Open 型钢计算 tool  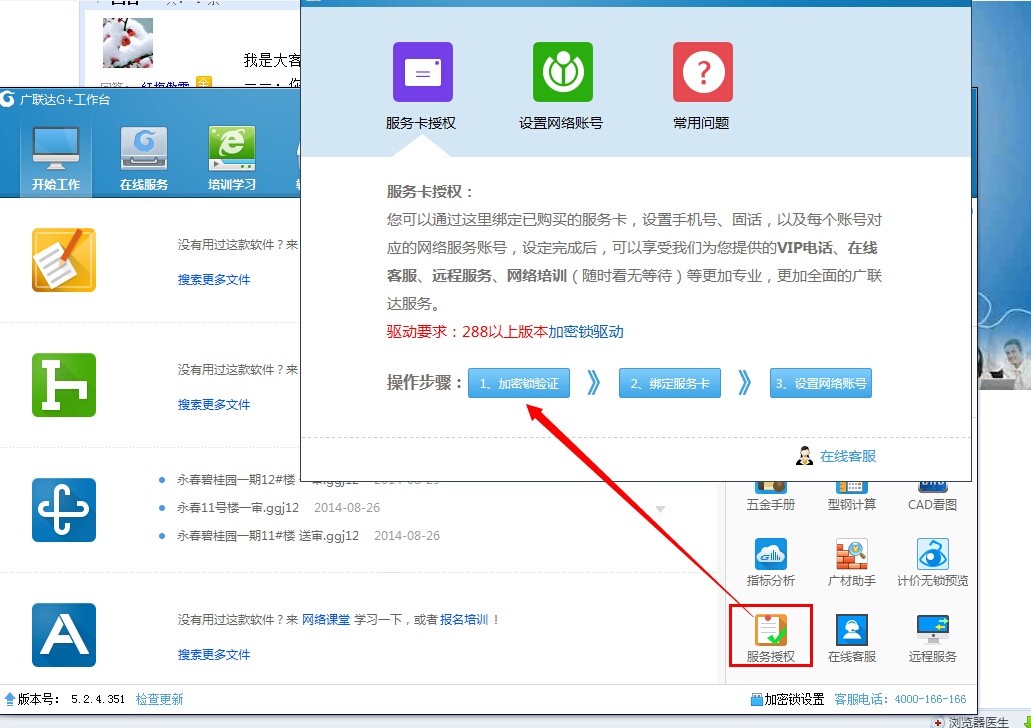(851, 497)
